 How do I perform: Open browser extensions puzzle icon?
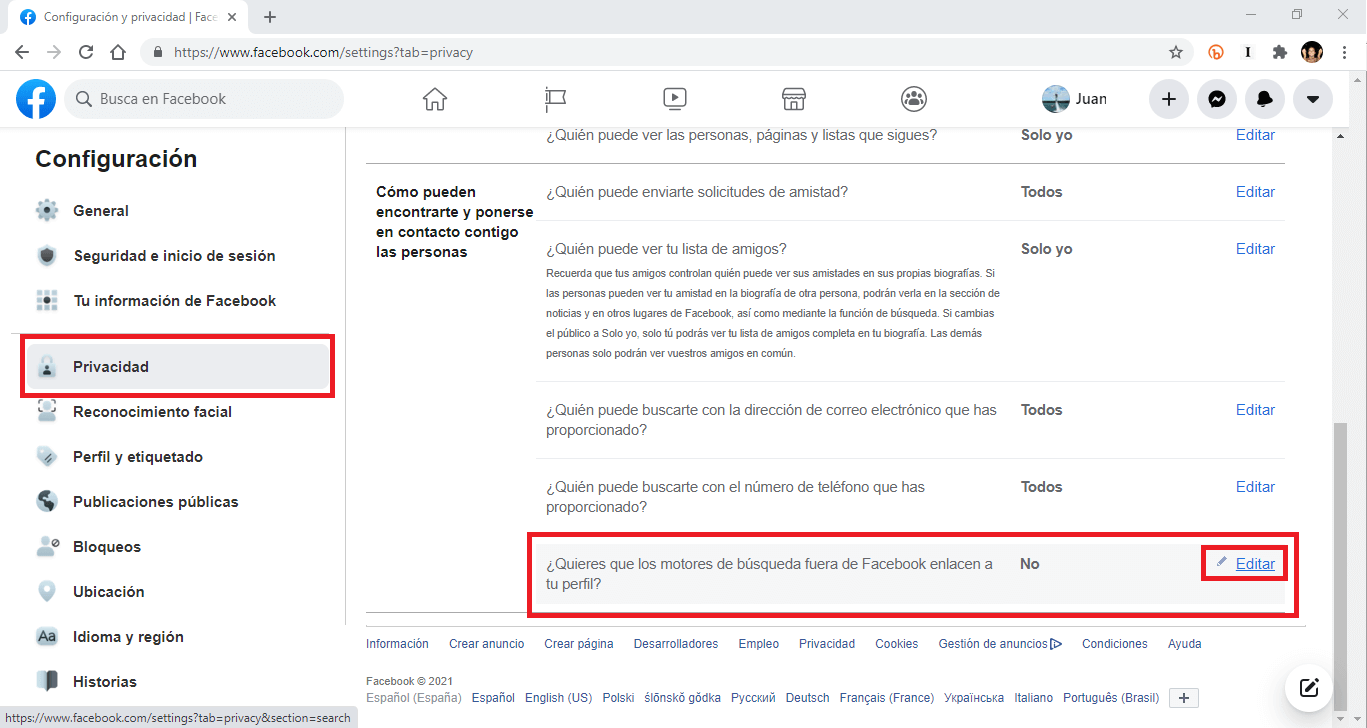1279,52
